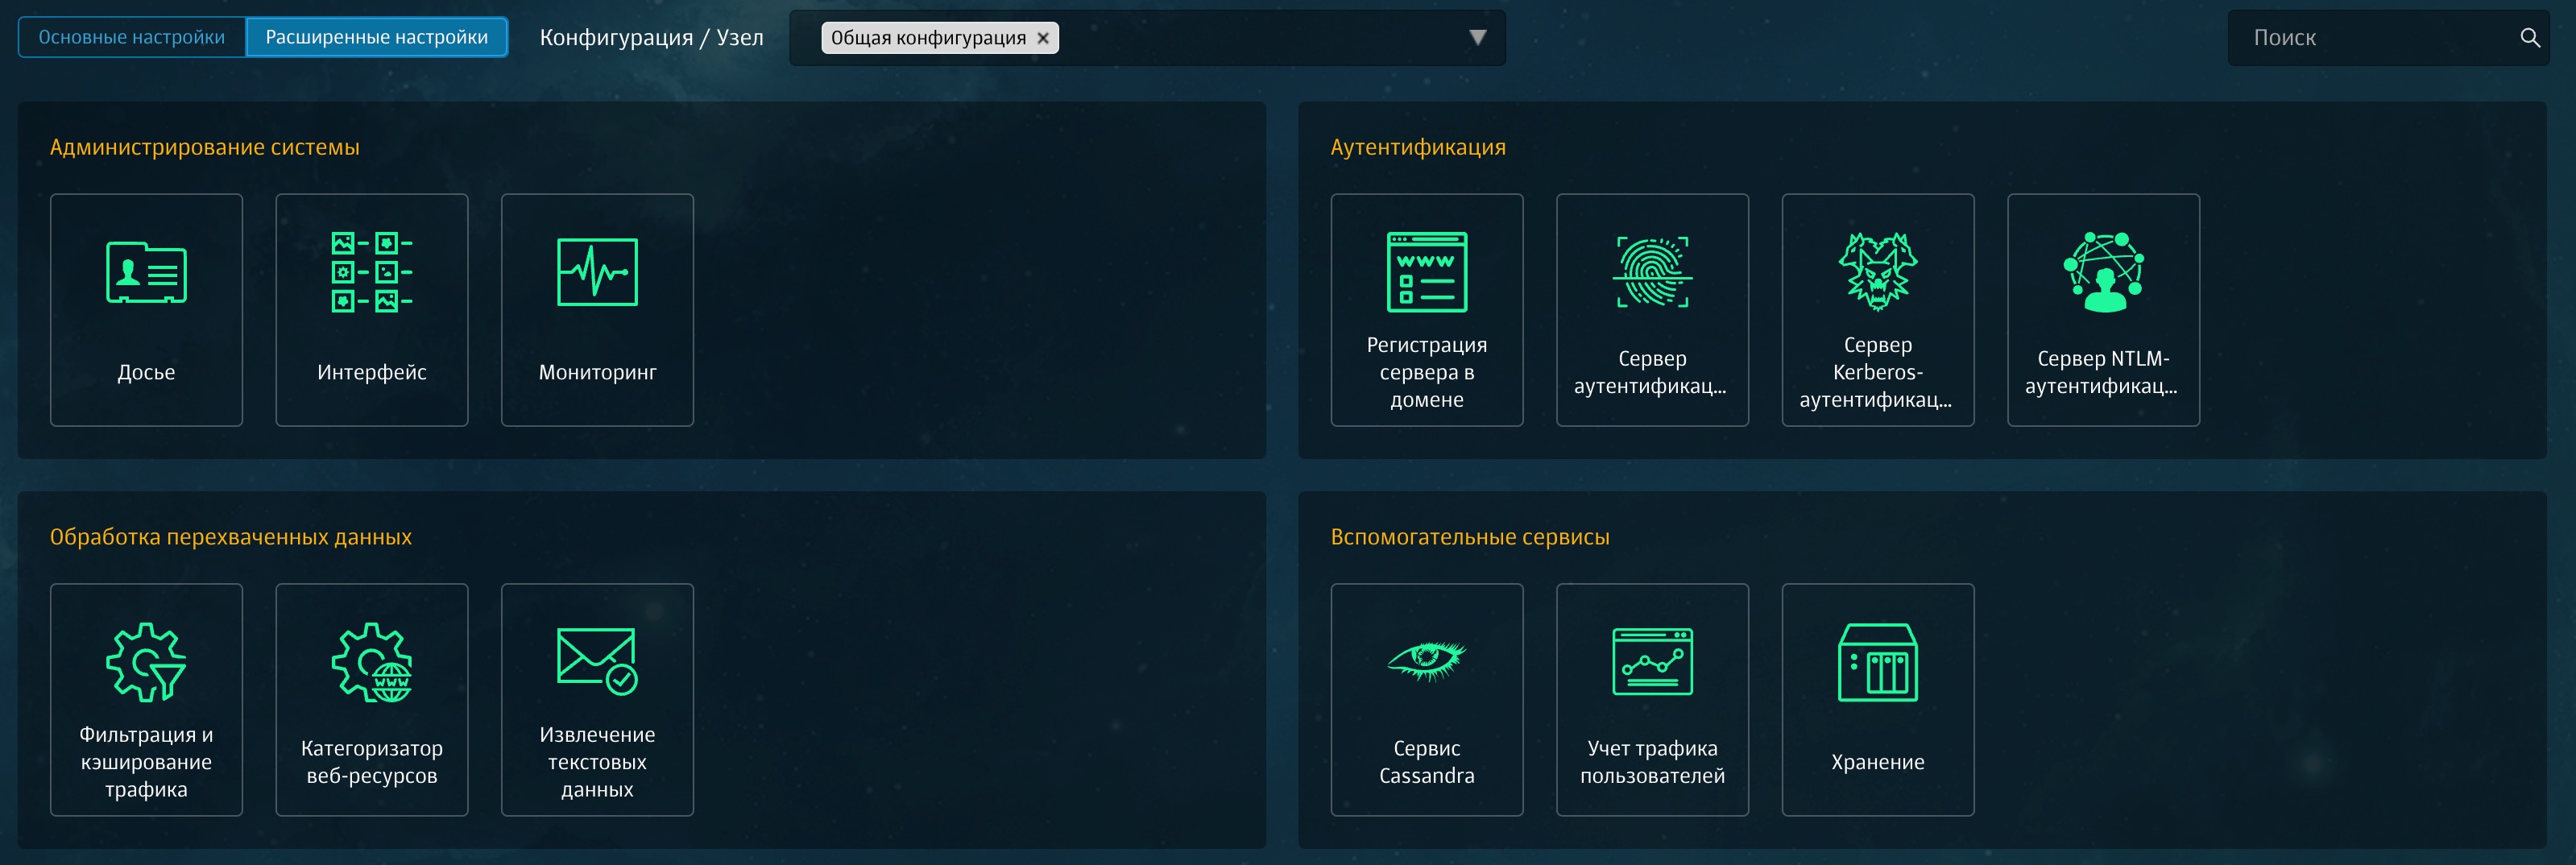Open the user traffic accounting chart icon
This screenshot has height=865, width=2576.
click(1652, 661)
